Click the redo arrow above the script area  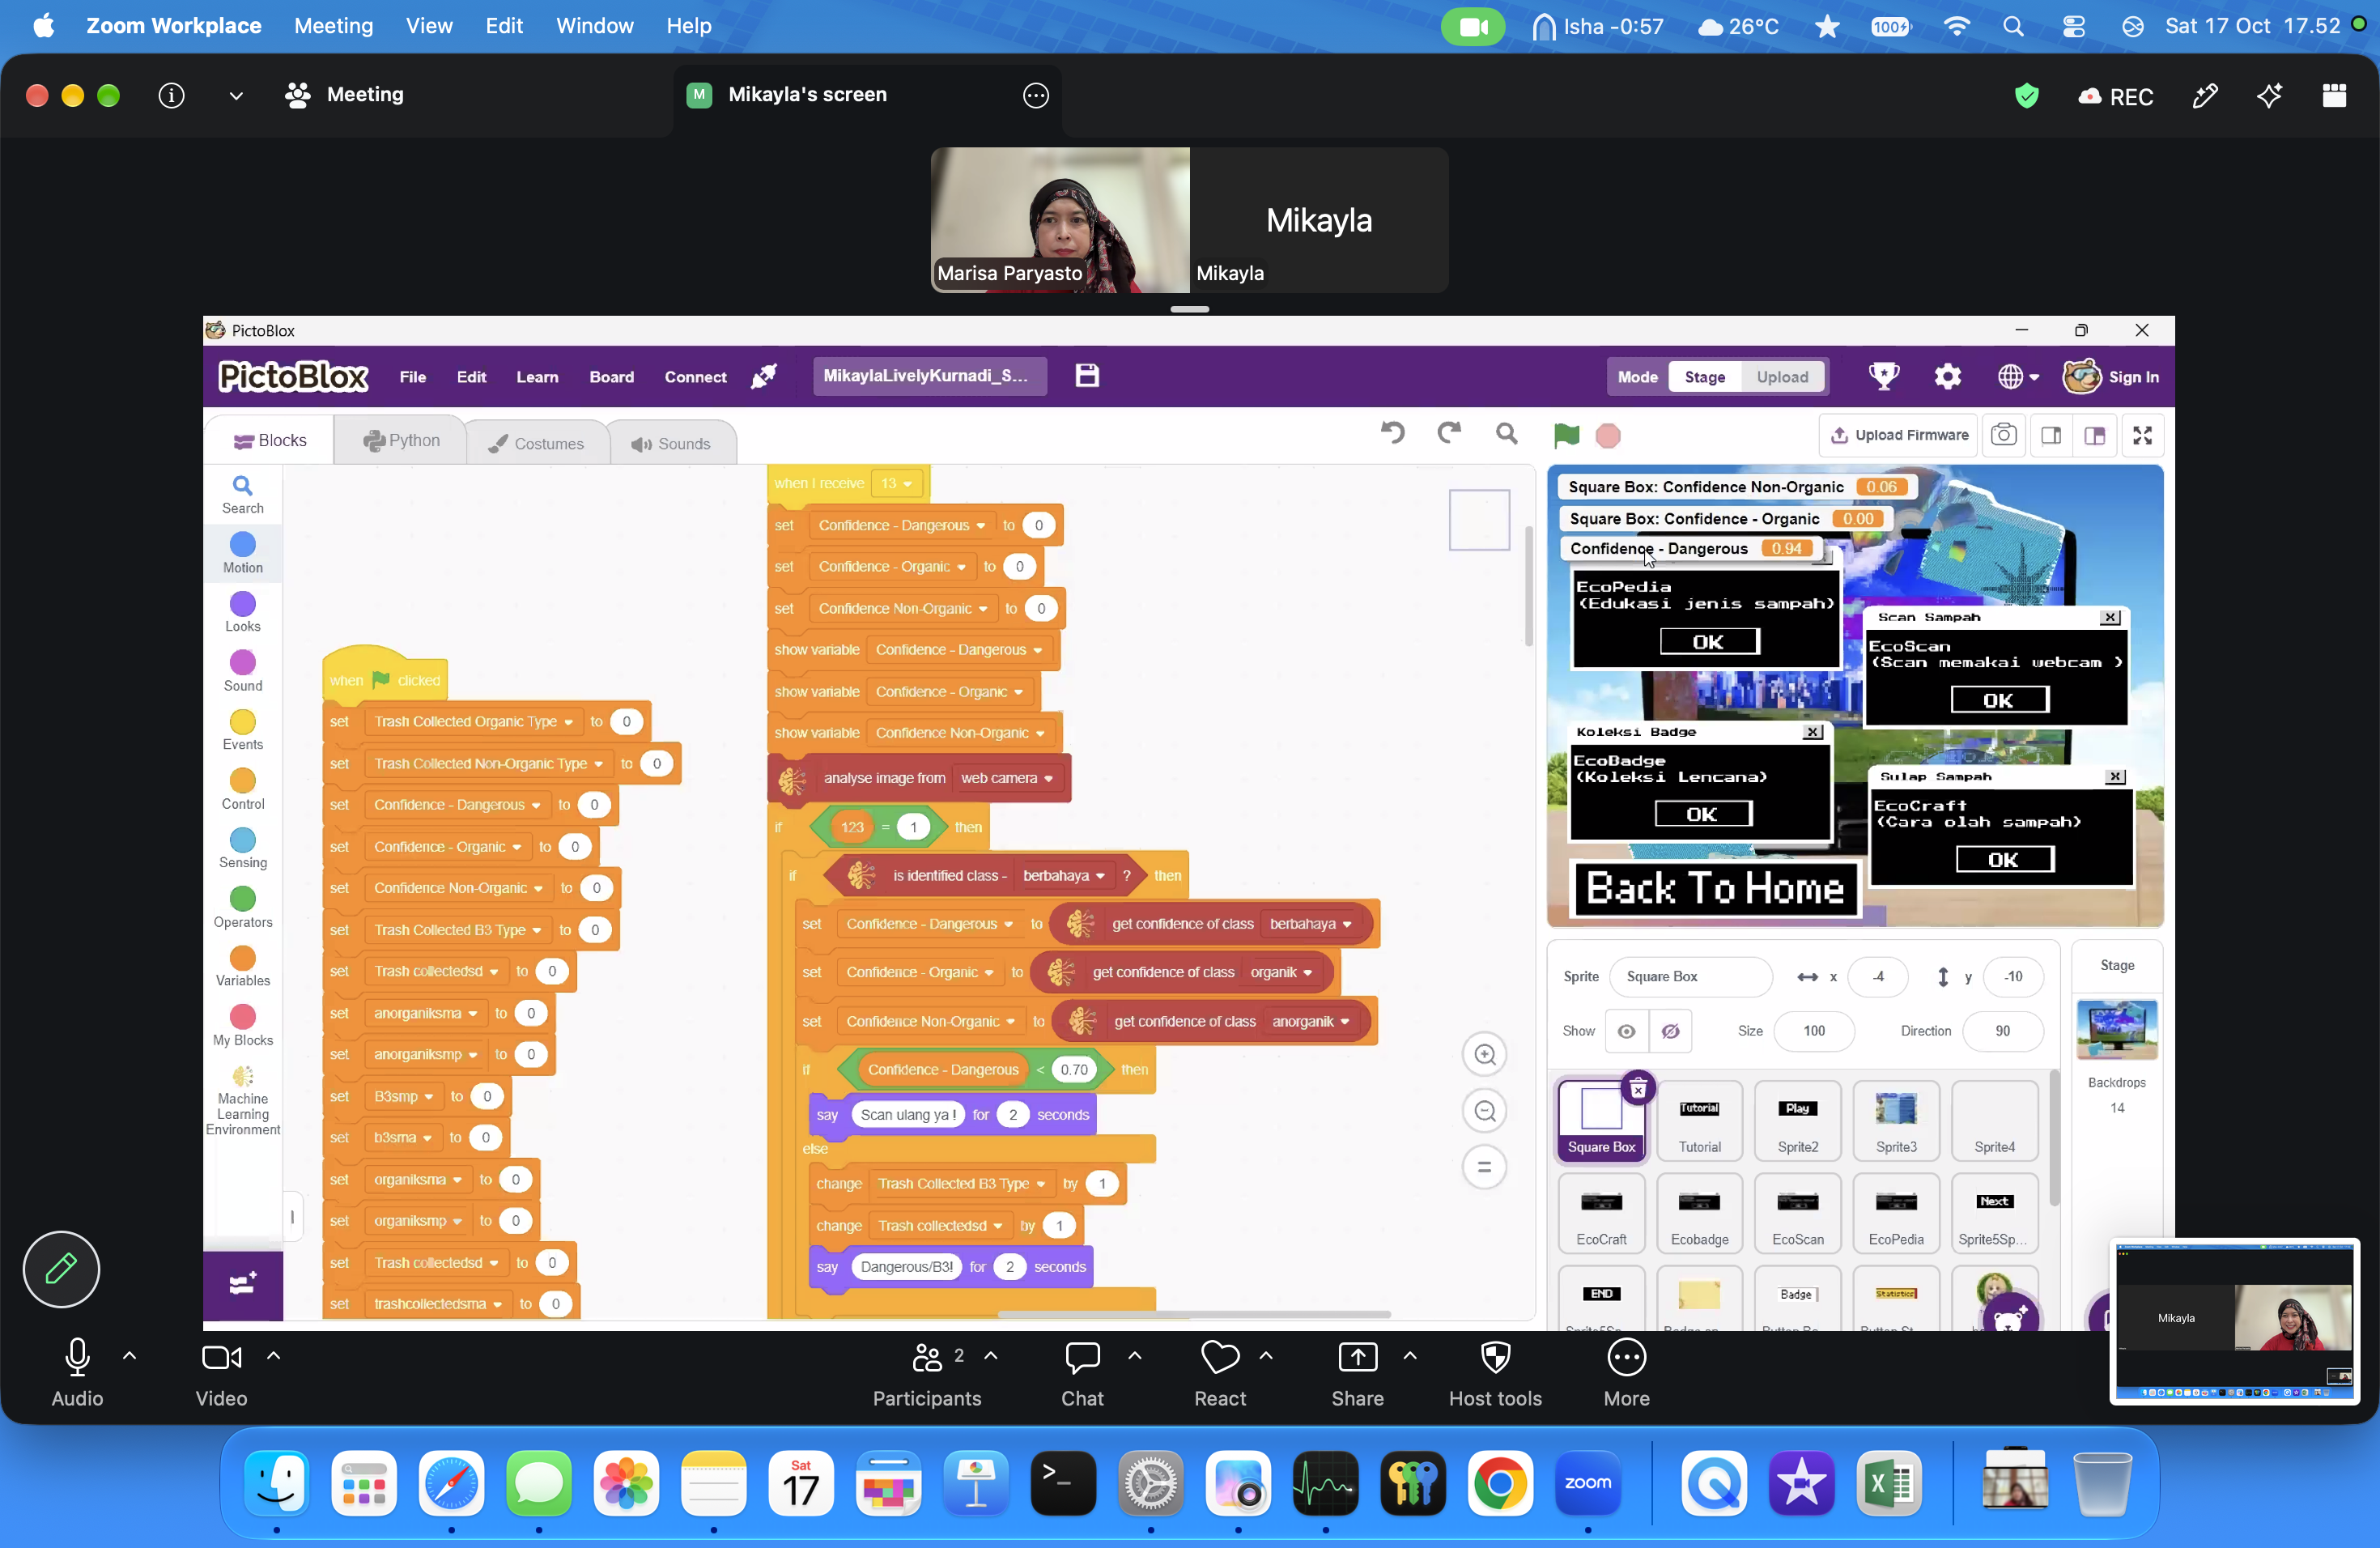[1448, 433]
